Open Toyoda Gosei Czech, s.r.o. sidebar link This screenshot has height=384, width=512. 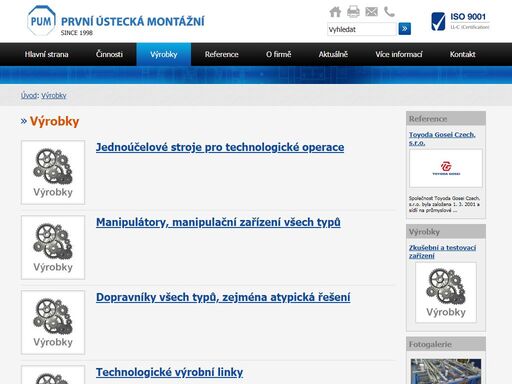[x=442, y=139]
